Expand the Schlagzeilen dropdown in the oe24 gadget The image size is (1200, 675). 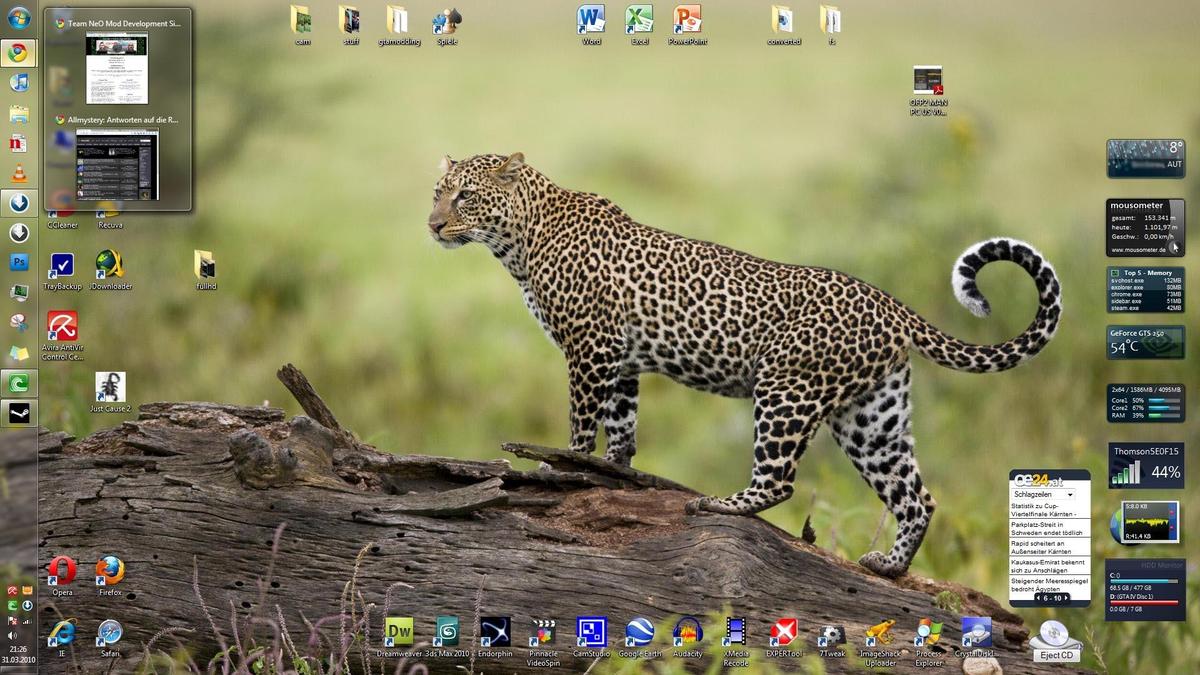click(x=1069, y=494)
